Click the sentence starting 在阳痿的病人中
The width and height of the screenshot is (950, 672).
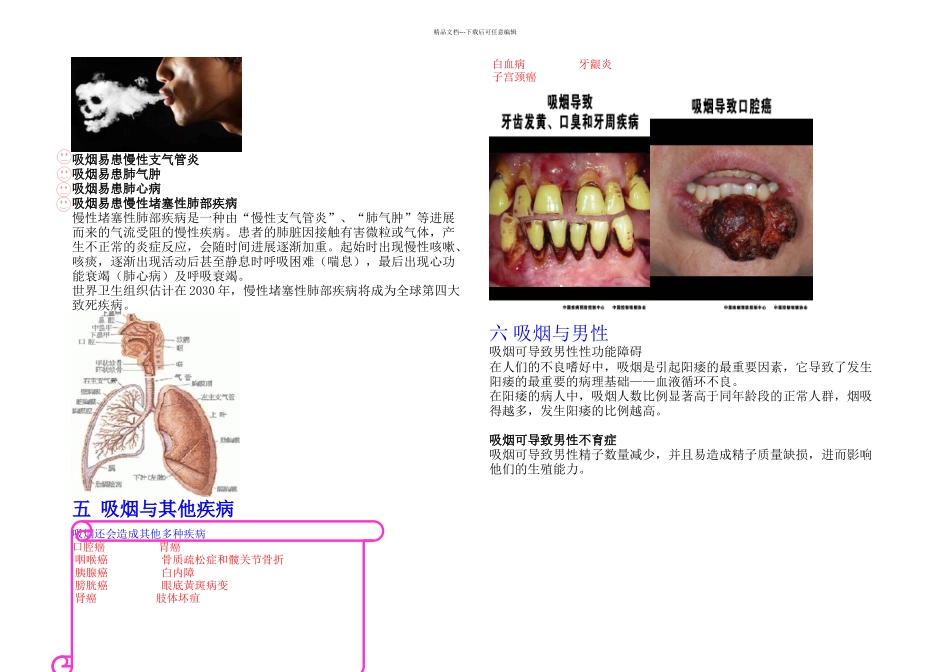click(x=680, y=404)
